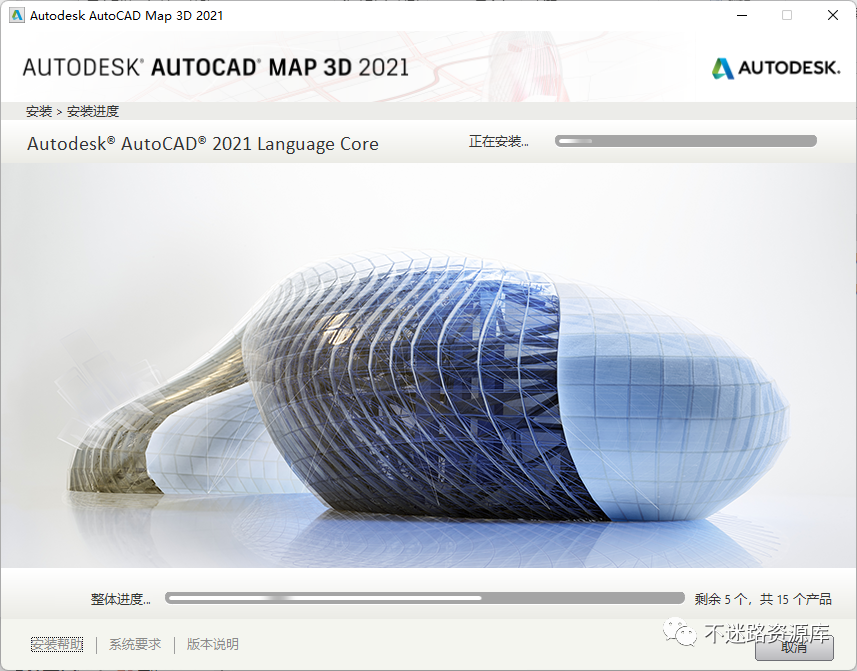
Task: Click the 安装 > 安装进度 breadcrumb text
Action: 72,111
